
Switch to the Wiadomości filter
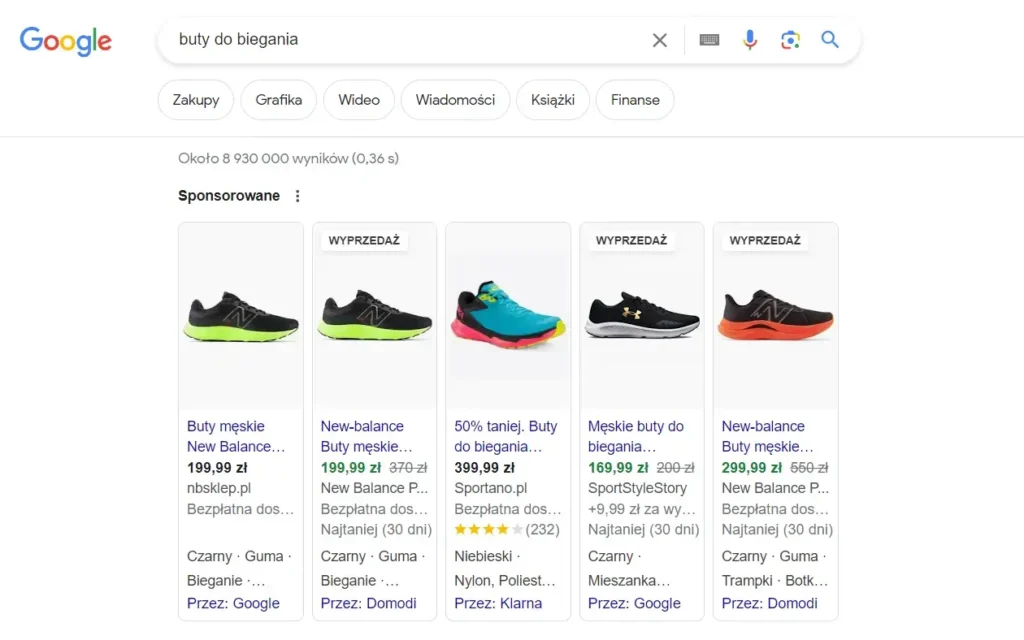[x=455, y=100]
